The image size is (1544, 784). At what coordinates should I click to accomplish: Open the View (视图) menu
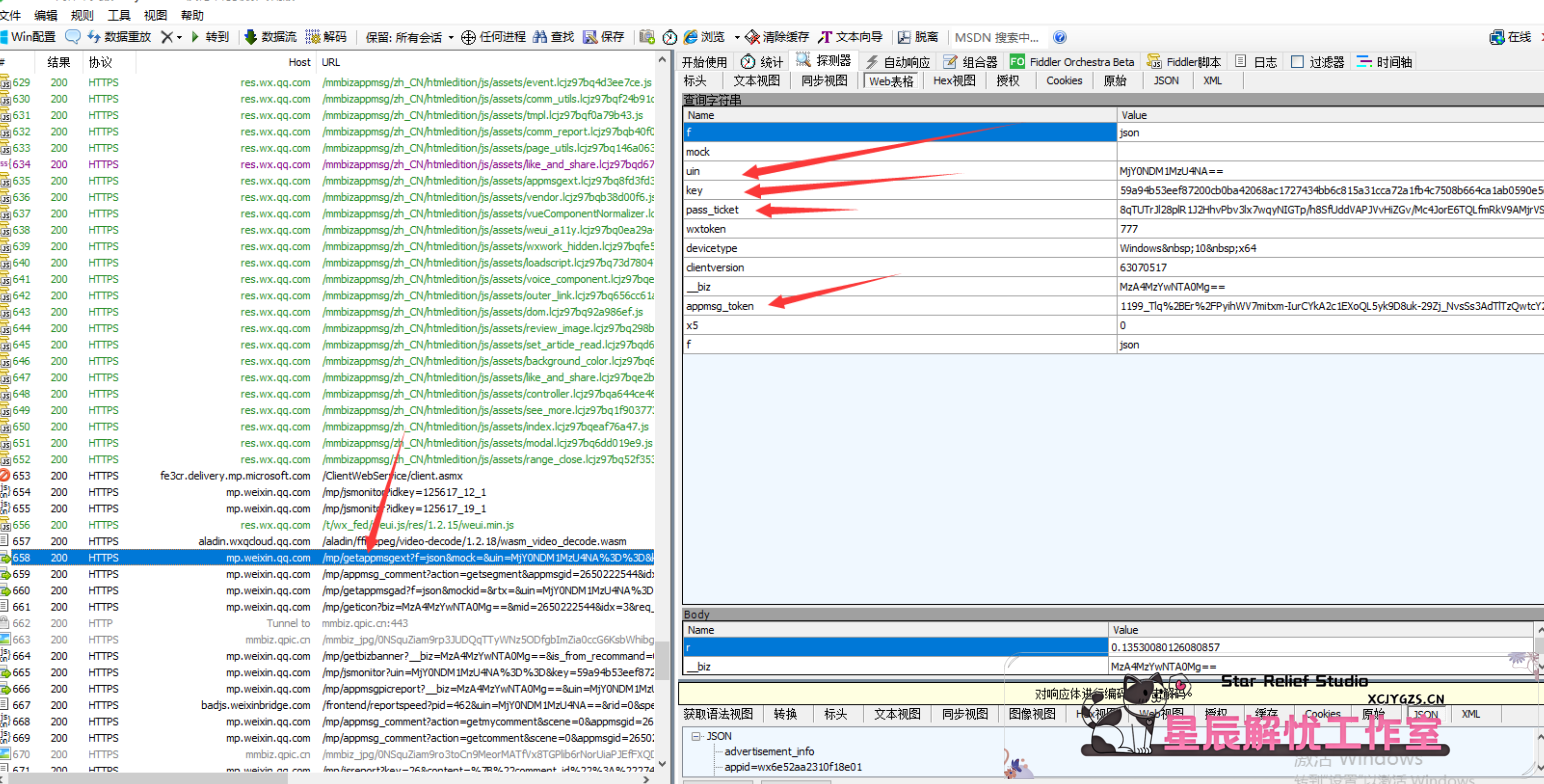pos(156,16)
